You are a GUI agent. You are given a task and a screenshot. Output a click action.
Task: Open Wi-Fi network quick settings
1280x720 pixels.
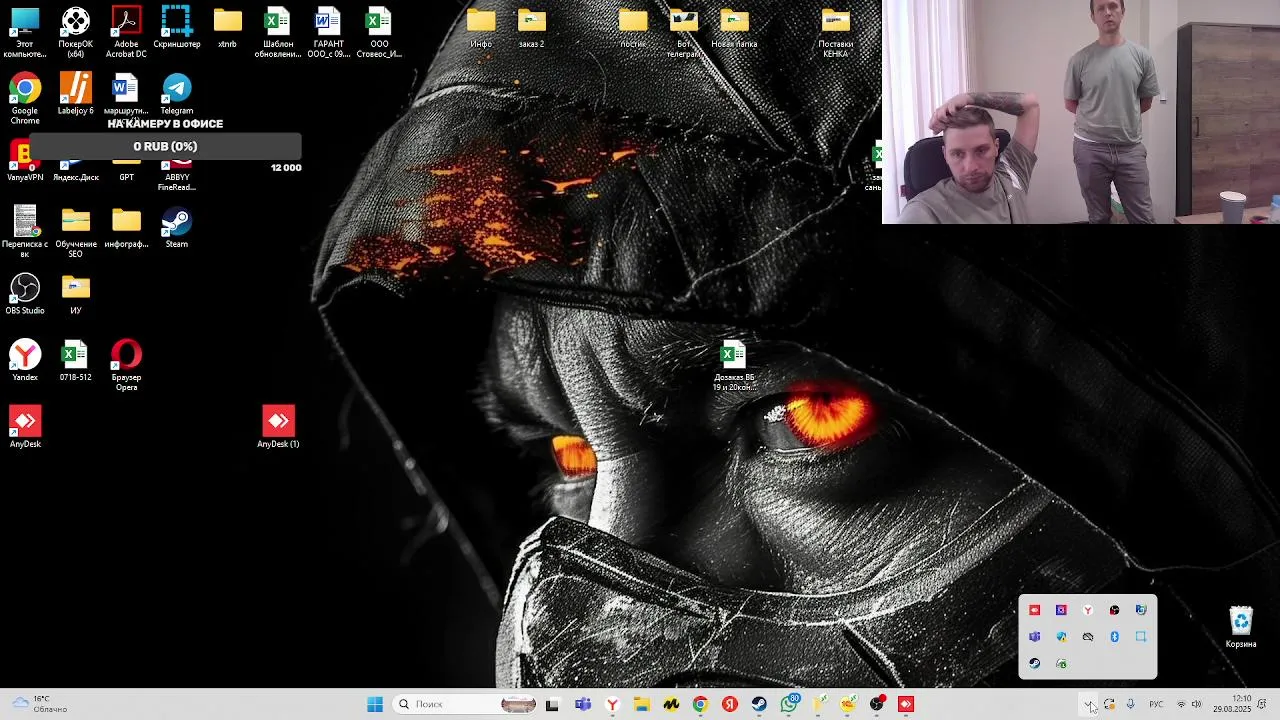pyautogui.click(x=1181, y=704)
